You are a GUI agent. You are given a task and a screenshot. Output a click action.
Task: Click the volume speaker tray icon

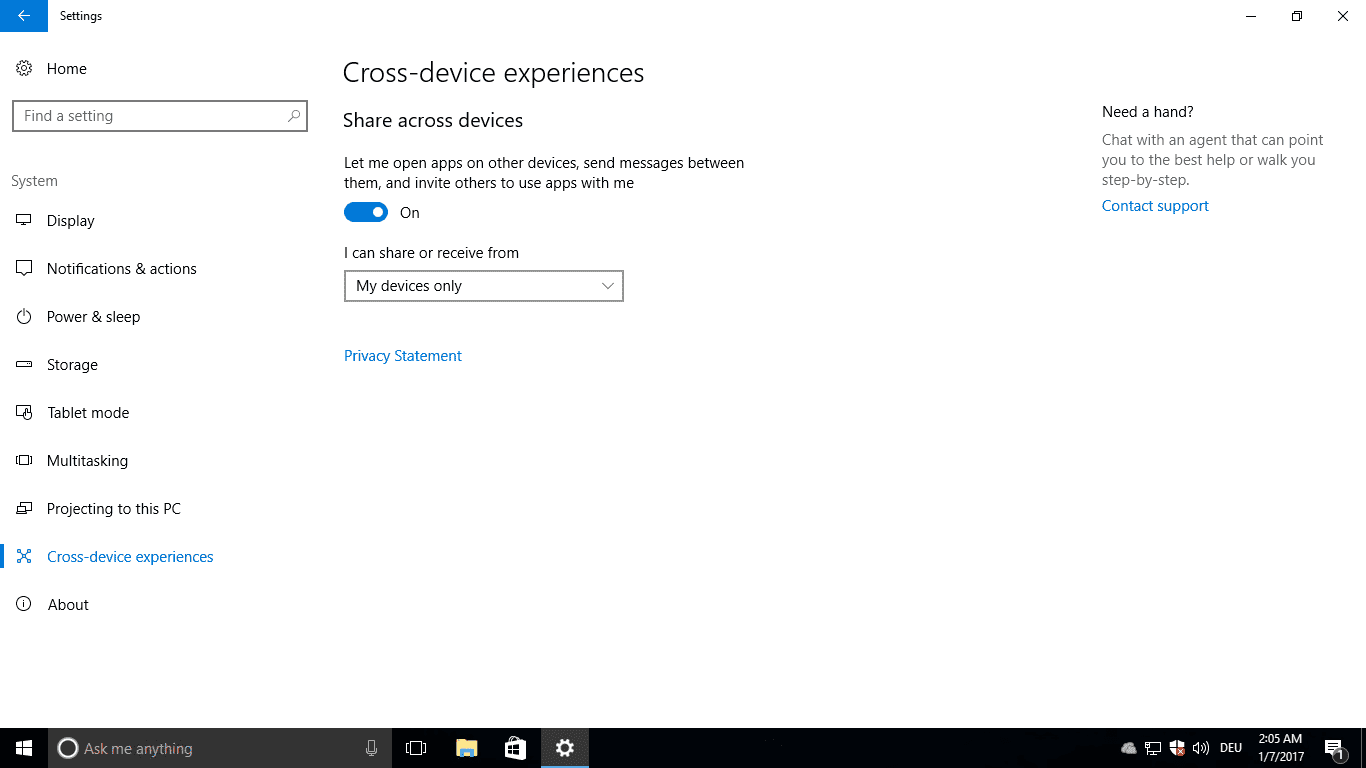click(1201, 748)
